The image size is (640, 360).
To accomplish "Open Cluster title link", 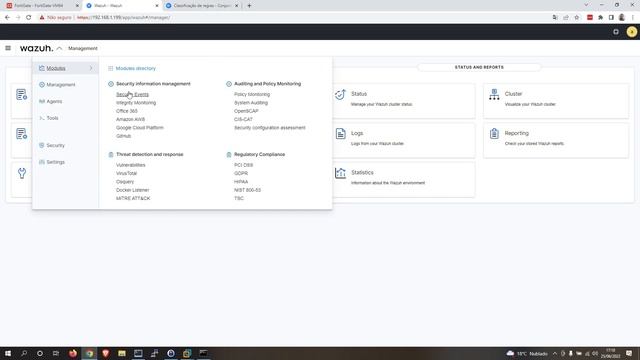I will (513, 94).
